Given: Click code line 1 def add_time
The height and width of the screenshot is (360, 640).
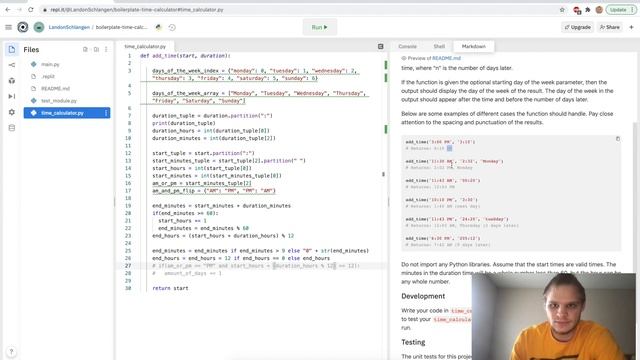Looking at the screenshot, I should tap(185, 56).
